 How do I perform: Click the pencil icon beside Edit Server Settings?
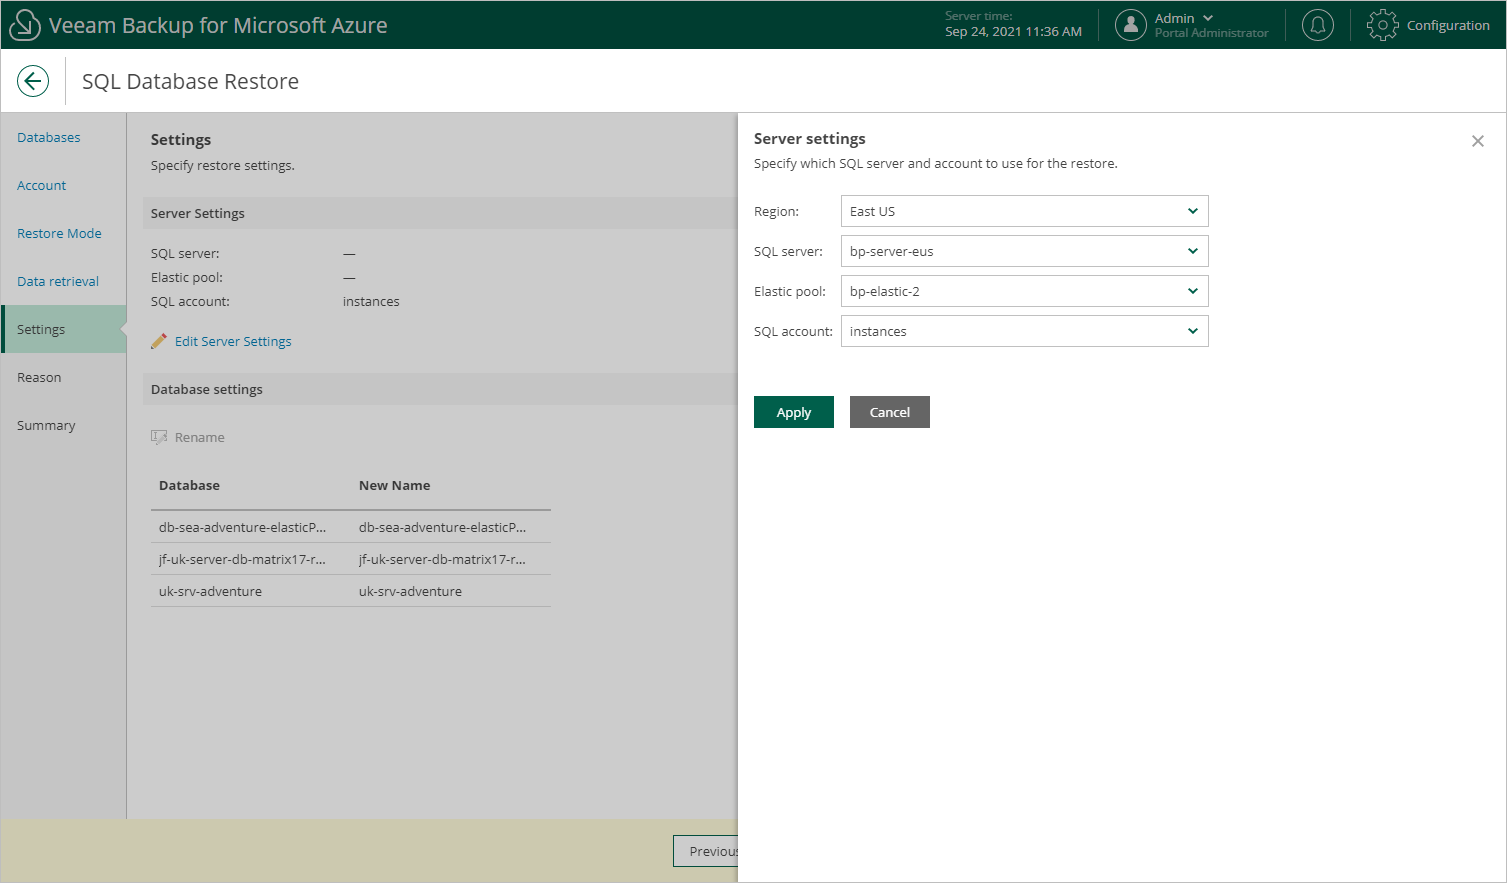159,341
